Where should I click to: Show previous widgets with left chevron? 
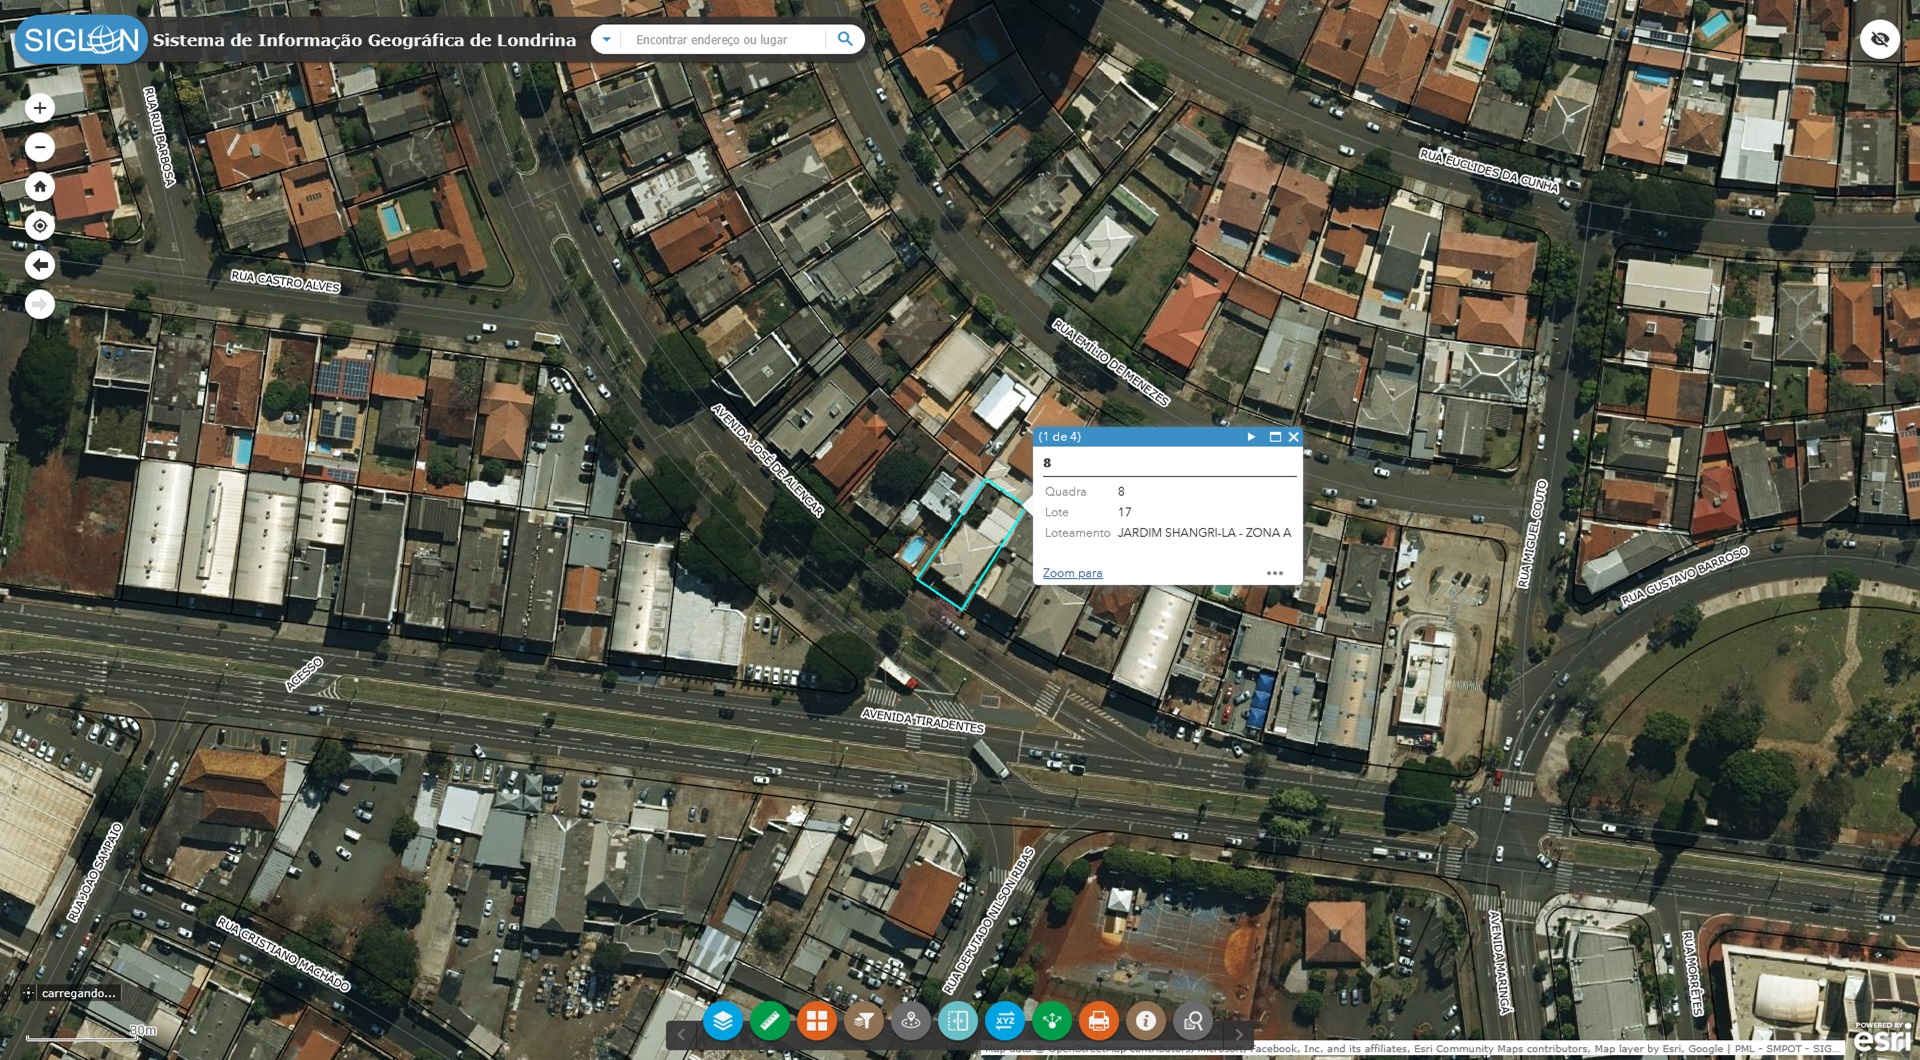682,1034
